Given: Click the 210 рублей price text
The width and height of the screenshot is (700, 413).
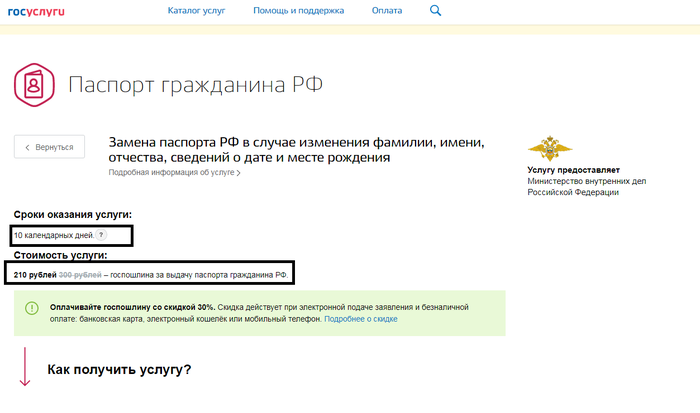Looking at the screenshot, I should click(35, 273).
